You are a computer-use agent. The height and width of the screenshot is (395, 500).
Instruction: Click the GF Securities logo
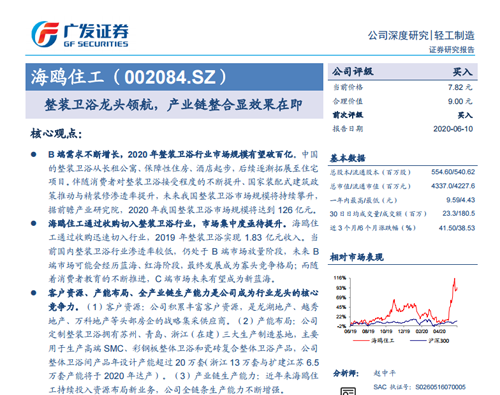click(x=80, y=34)
